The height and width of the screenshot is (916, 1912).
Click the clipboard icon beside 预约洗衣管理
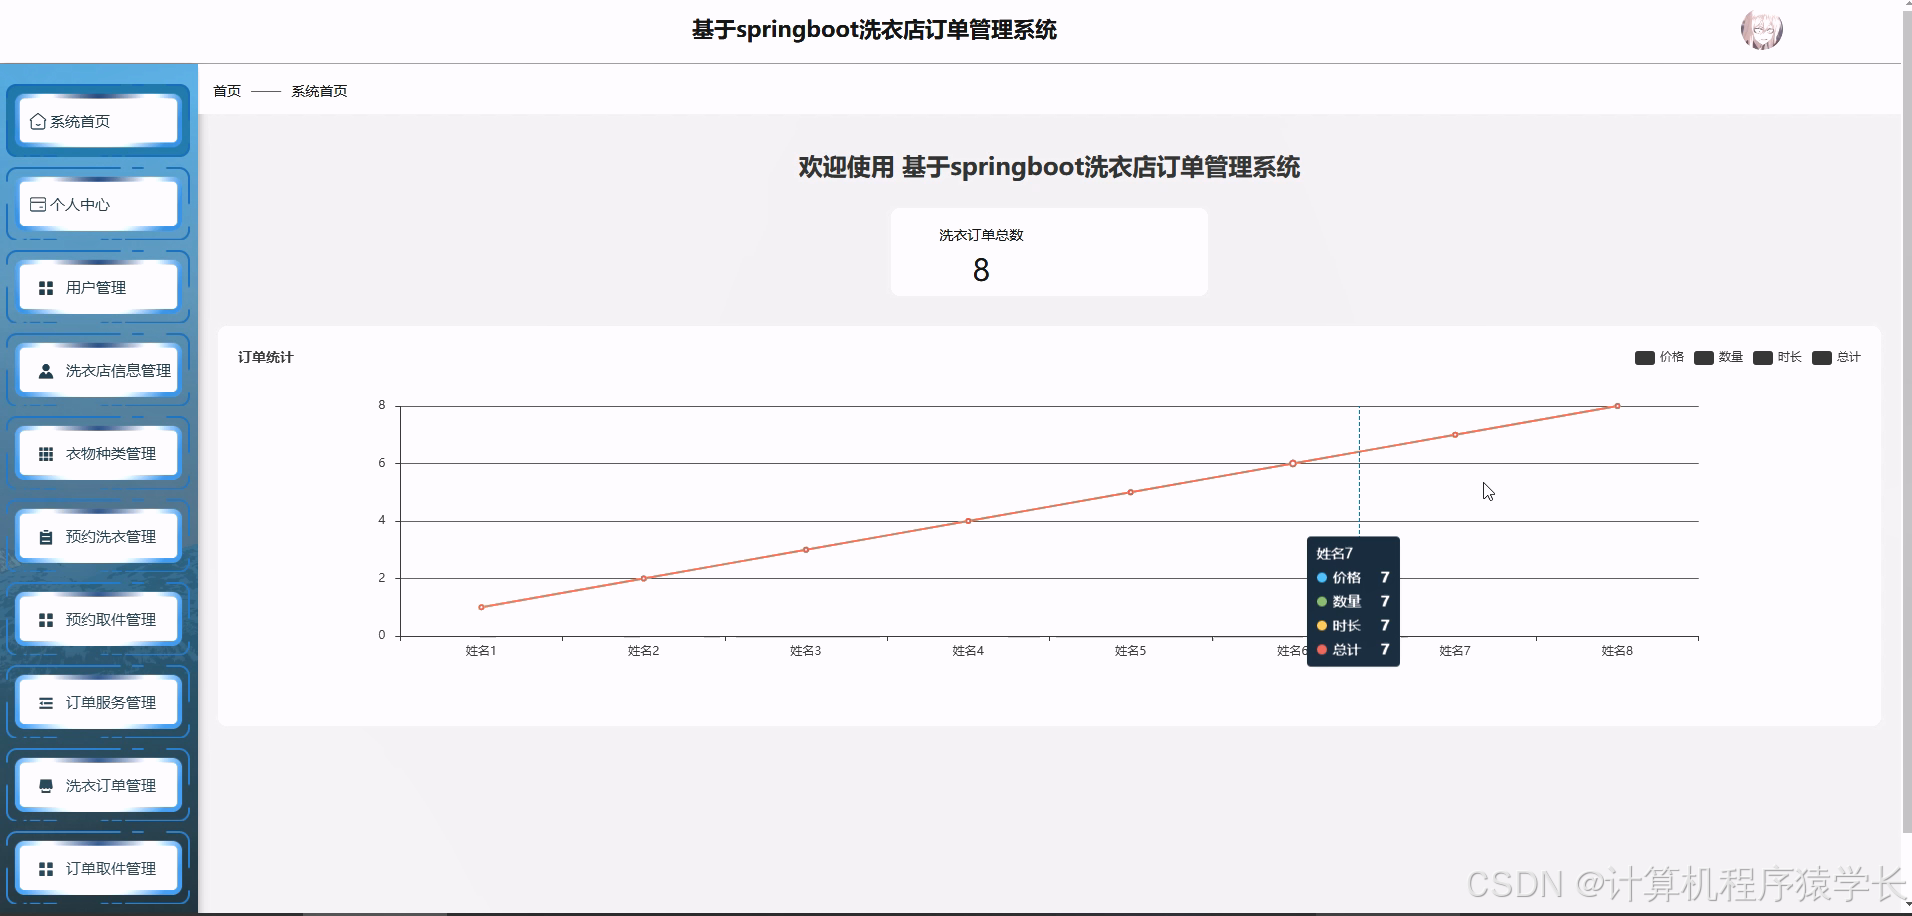click(46, 537)
